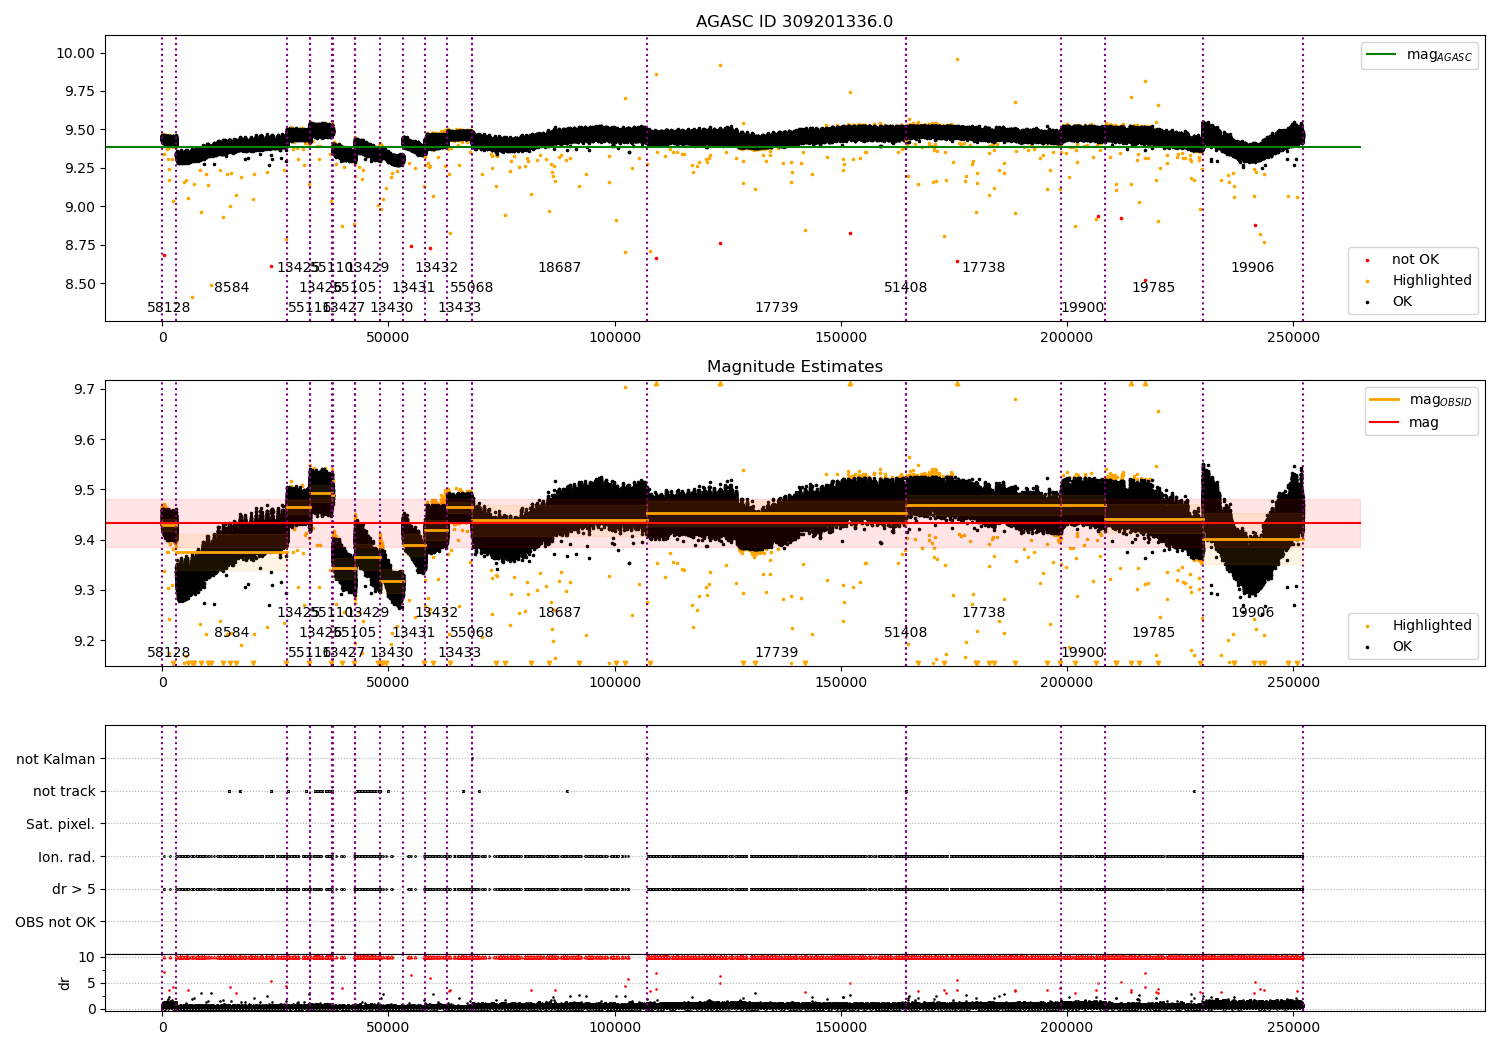The height and width of the screenshot is (1050, 1500).
Task: Click the "Magnitude Estimates" subplot title
Action: [x=794, y=367]
